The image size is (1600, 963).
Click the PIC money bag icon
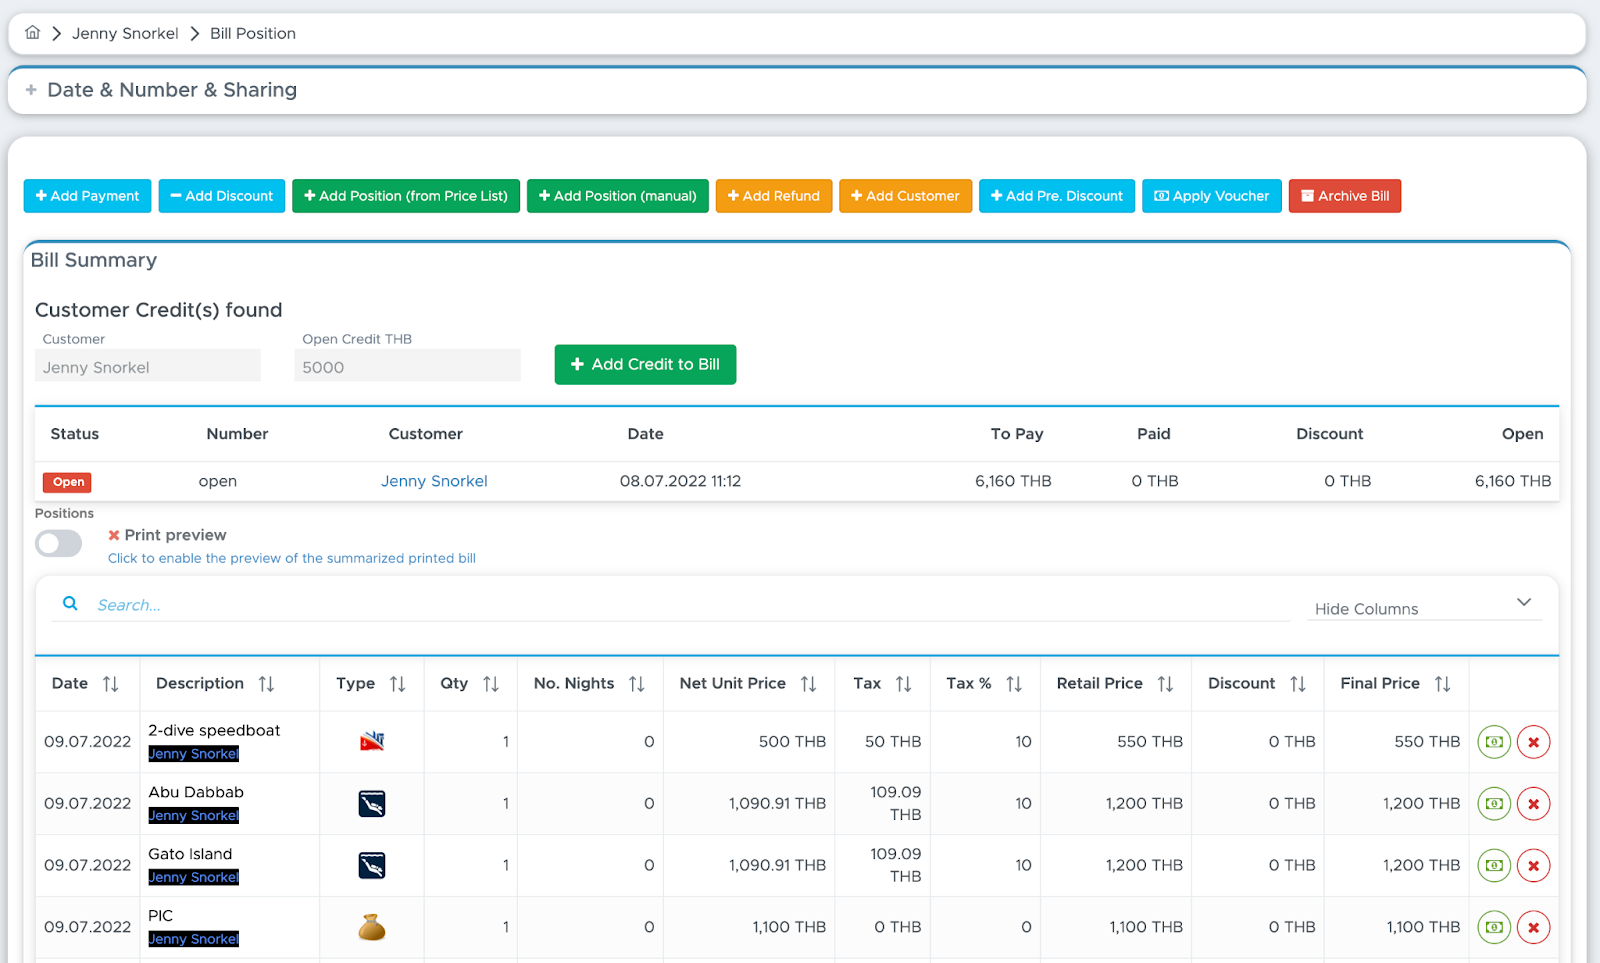pos(372,928)
